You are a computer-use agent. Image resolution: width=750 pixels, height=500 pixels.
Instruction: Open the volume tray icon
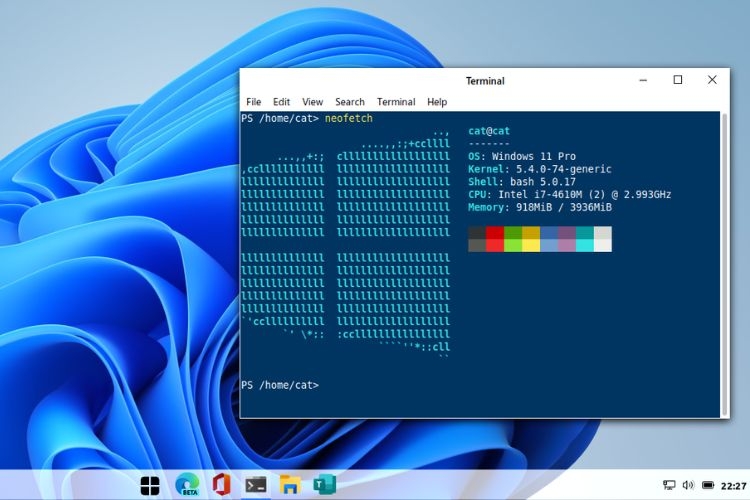point(688,486)
